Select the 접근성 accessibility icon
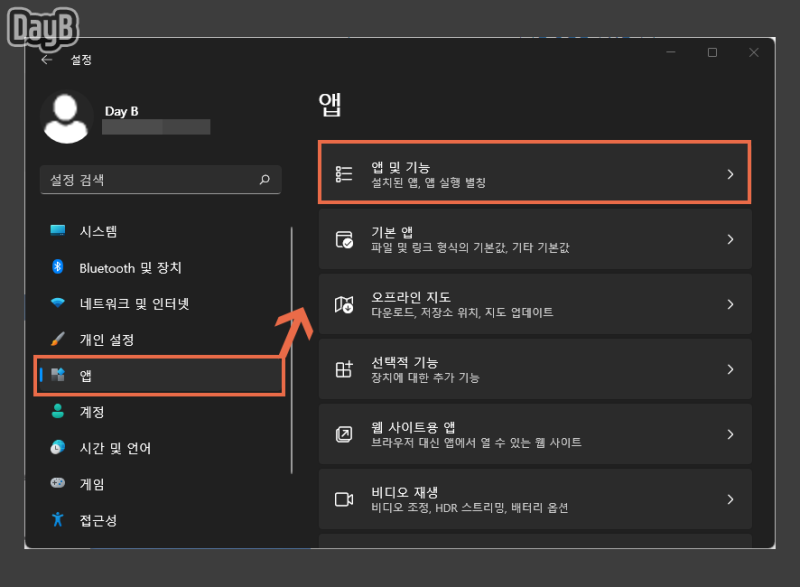Image resolution: width=800 pixels, height=587 pixels. 58,520
